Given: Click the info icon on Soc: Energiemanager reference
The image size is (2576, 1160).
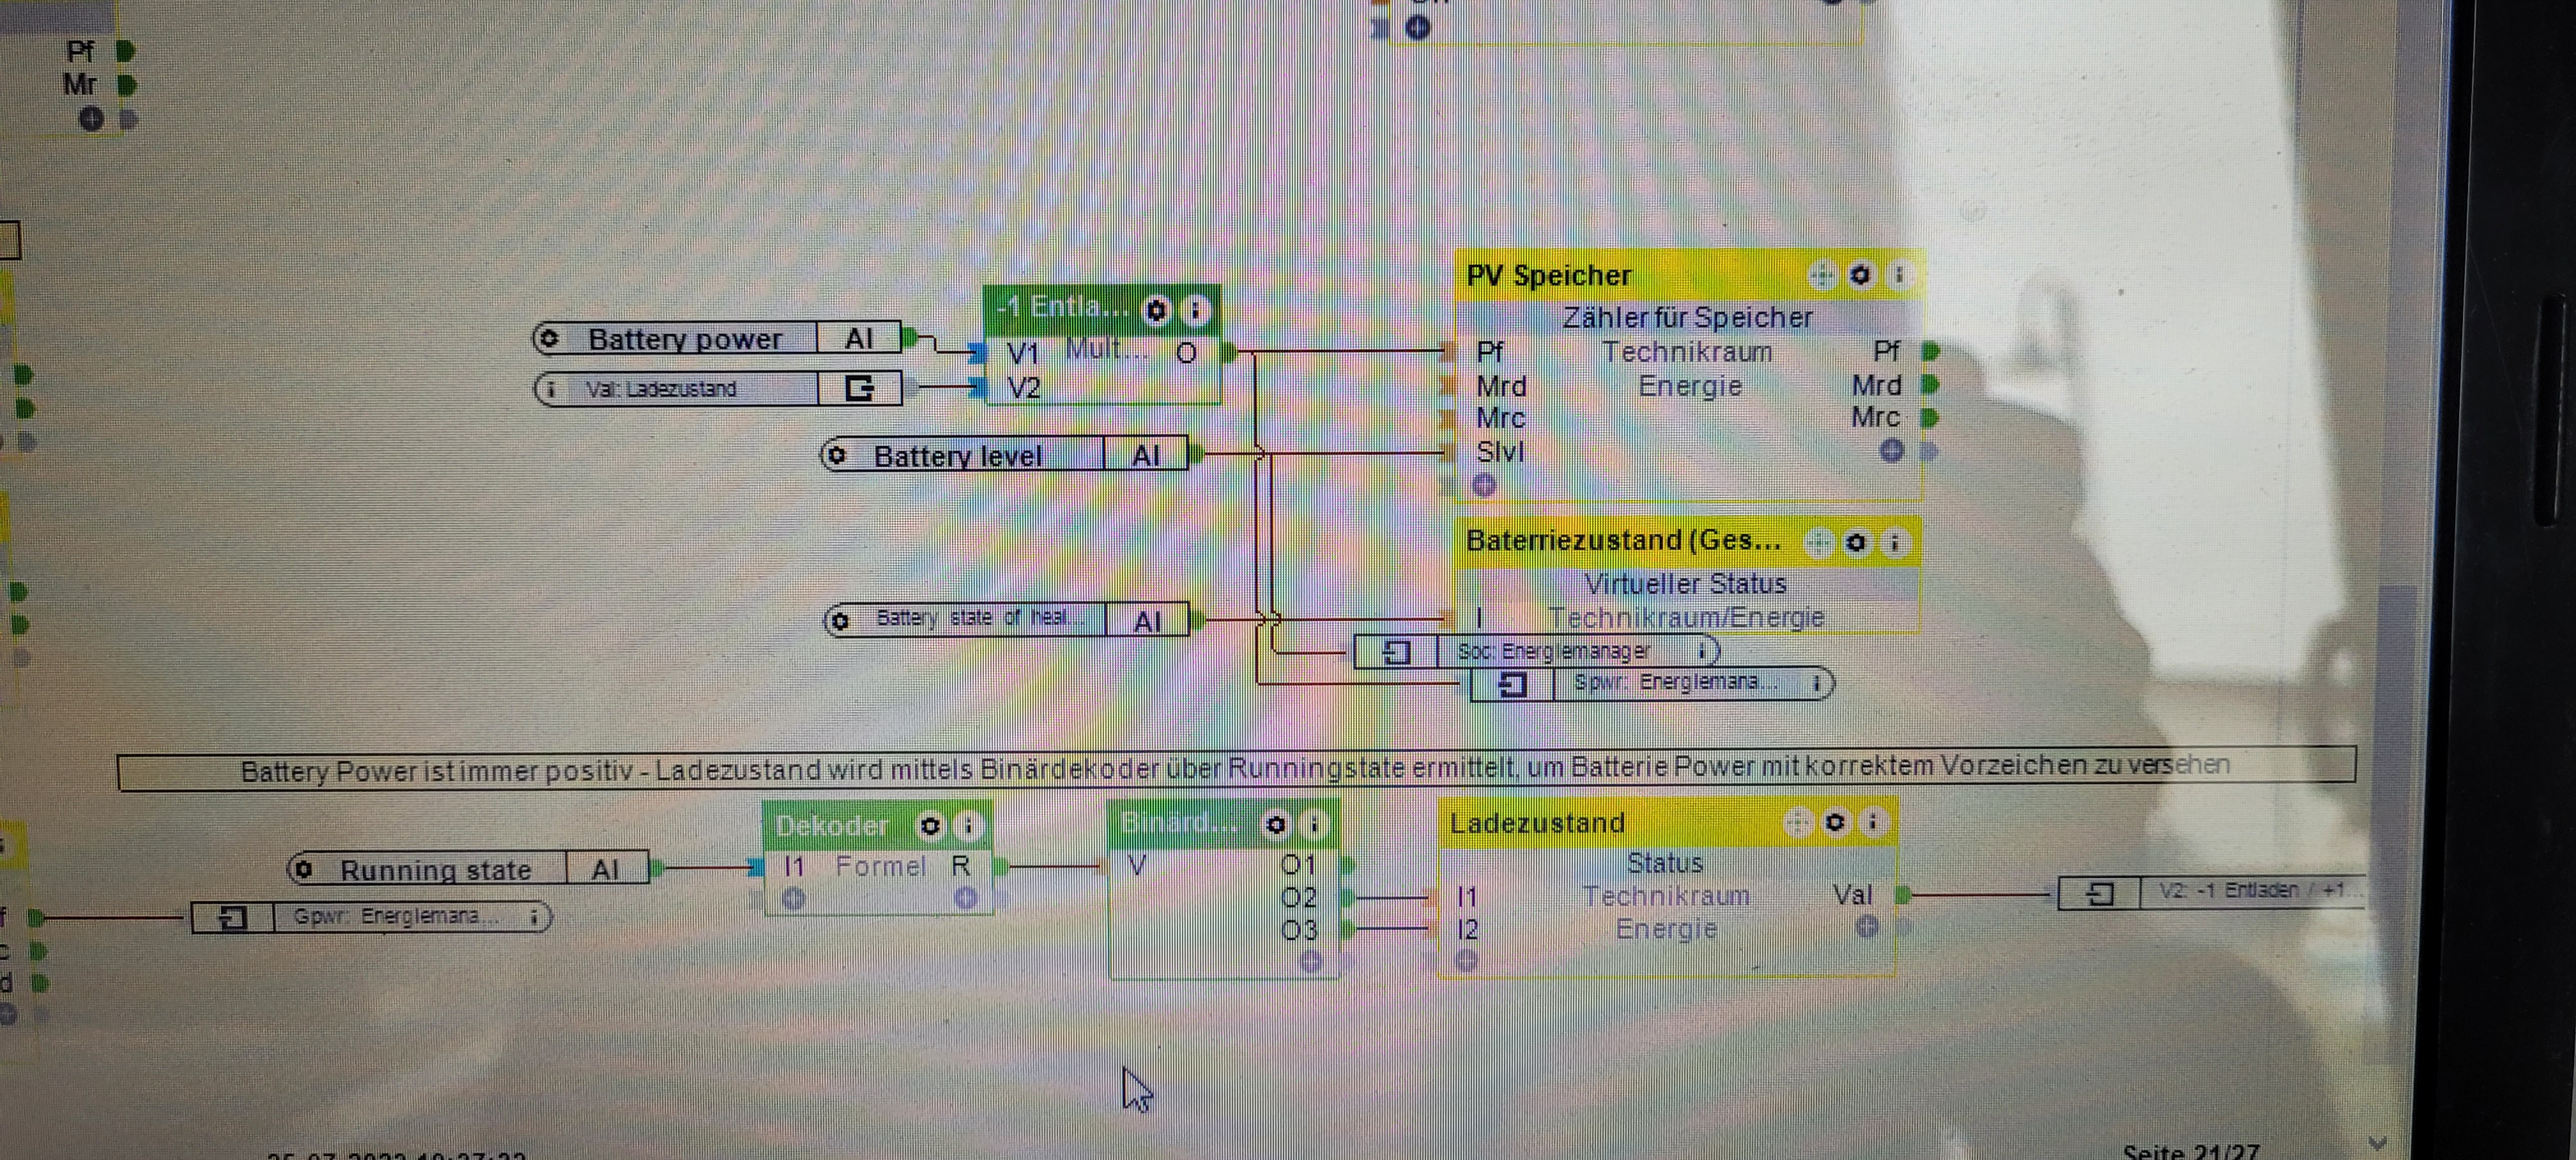Looking at the screenshot, I should [1701, 652].
